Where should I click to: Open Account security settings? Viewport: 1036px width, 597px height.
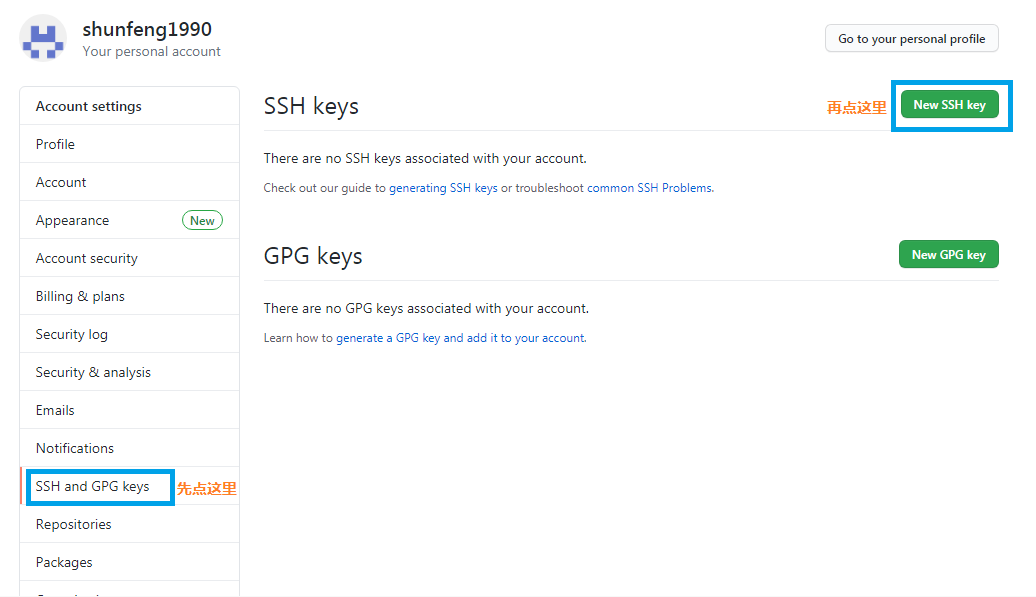click(x=87, y=258)
